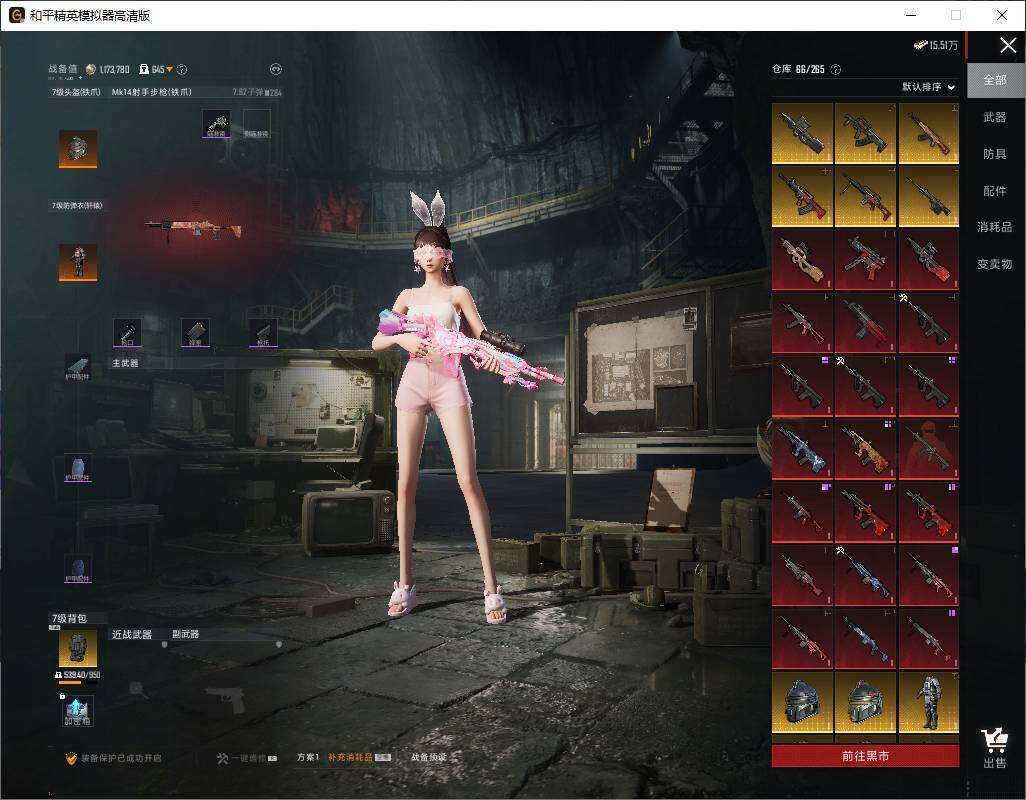Switch to the 消耗品 tab
The width and height of the screenshot is (1026, 800).
point(995,227)
